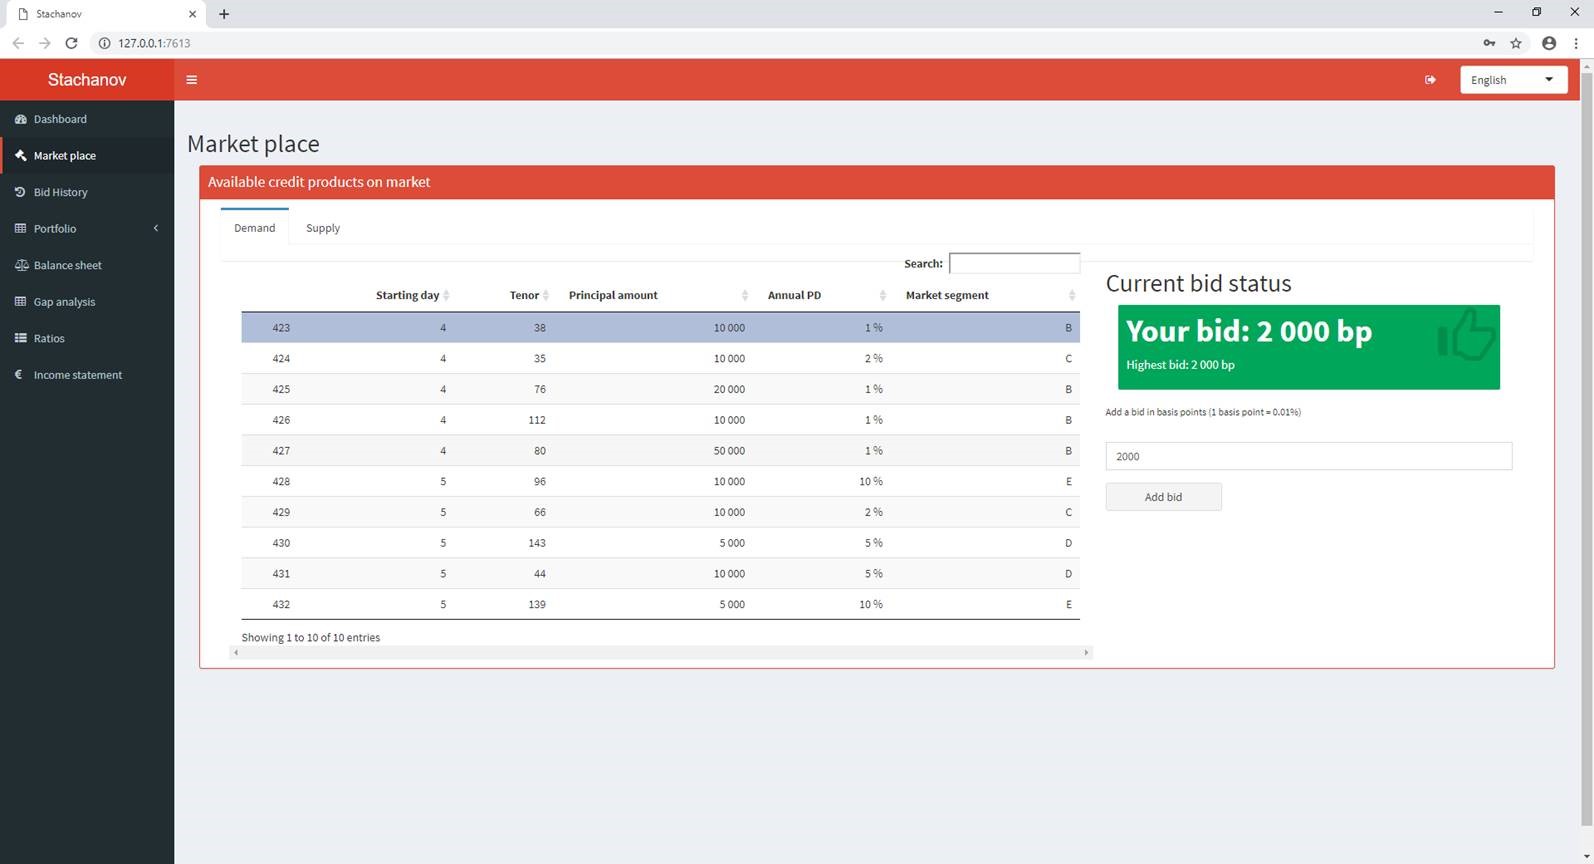Open Bid History menu item
1594x864 pixels.
point(87,192)
